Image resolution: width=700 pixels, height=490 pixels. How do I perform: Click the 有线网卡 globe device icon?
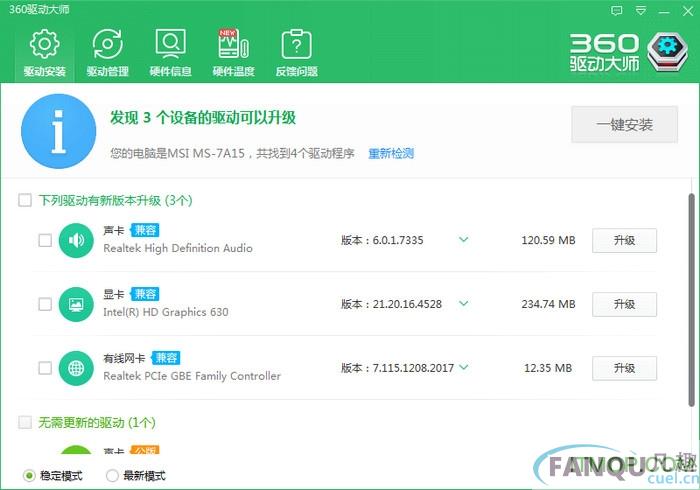(x=75, y=368)
